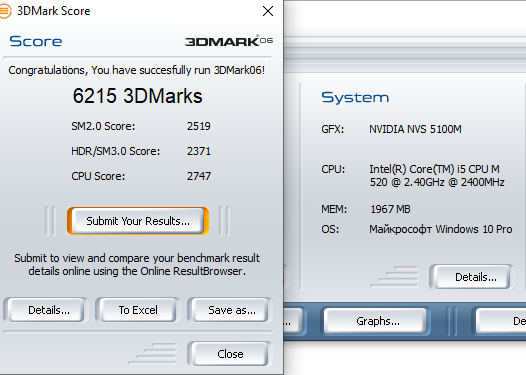Click the Online ResultBrowser description text

pos(137,264)
